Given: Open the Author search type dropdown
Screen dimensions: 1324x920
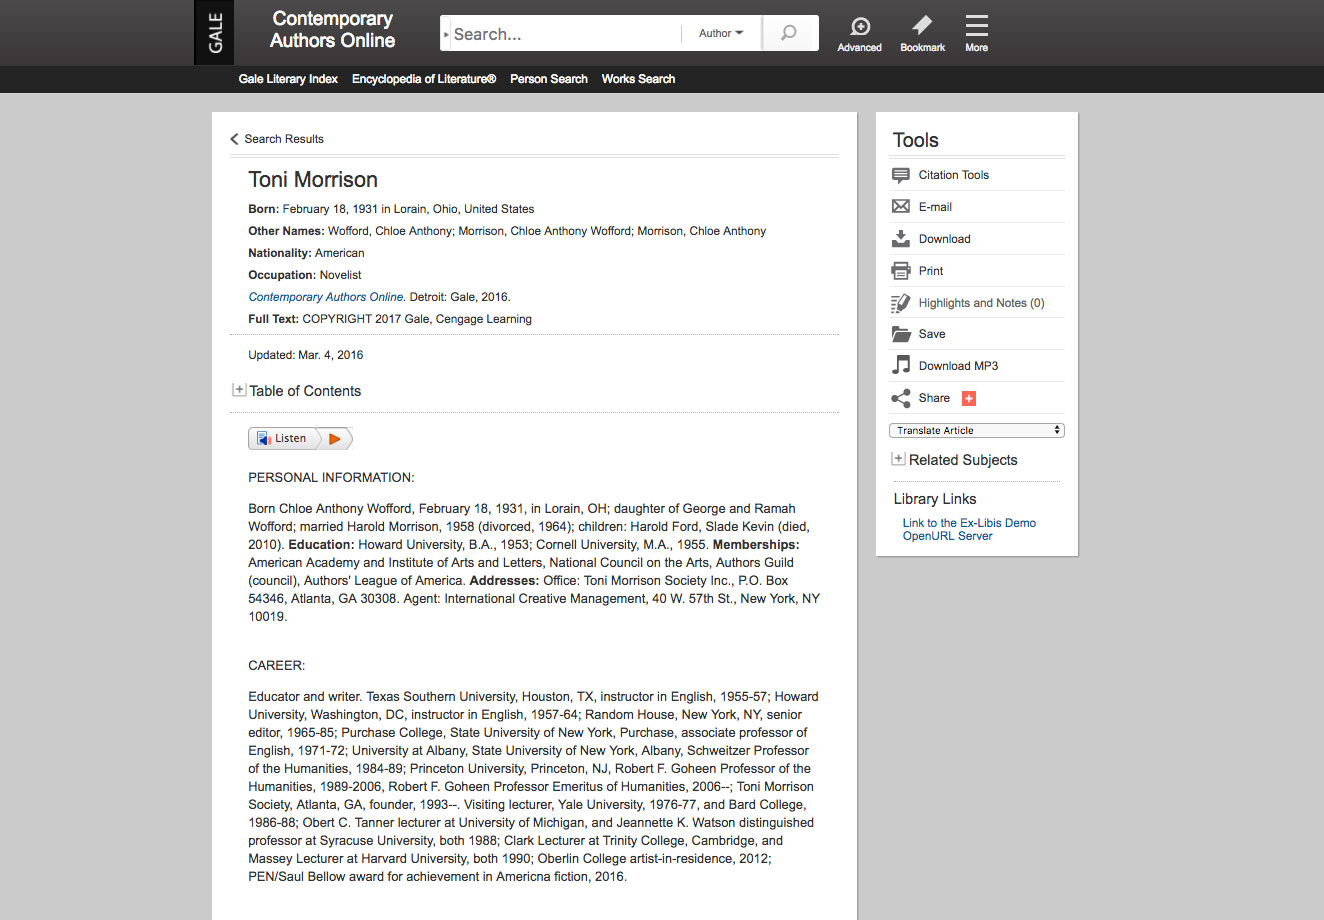Looking at the screenshot, I should [x=721, y=33].
